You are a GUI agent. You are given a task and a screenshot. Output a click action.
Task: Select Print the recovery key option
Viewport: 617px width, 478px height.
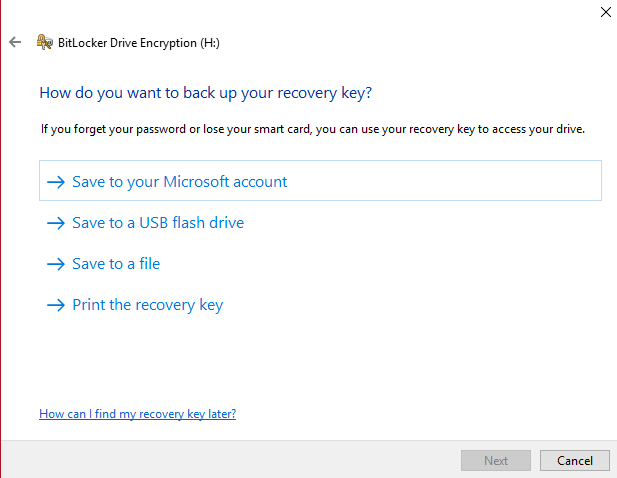pos(148,305)
